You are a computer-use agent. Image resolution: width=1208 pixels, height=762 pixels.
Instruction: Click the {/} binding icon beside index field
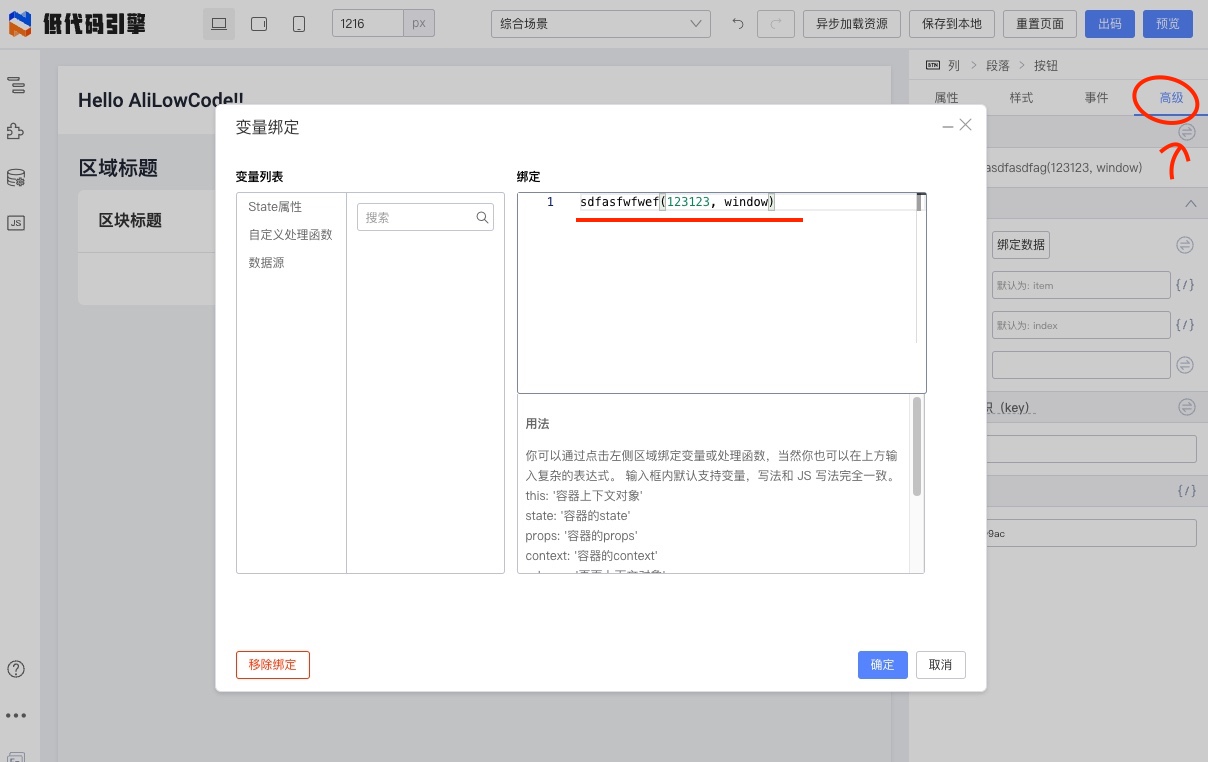click(x=1185, y=325)
